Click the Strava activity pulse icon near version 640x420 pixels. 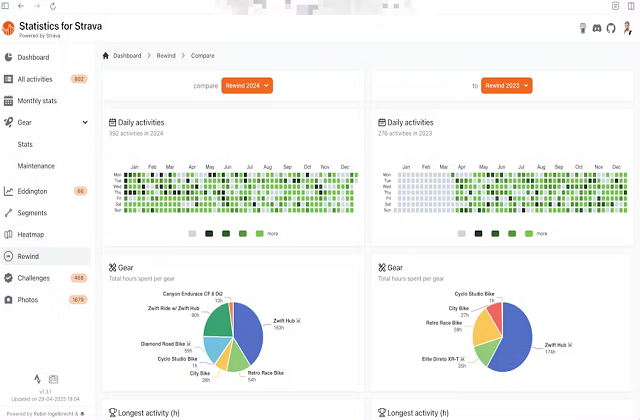[38, 379]
